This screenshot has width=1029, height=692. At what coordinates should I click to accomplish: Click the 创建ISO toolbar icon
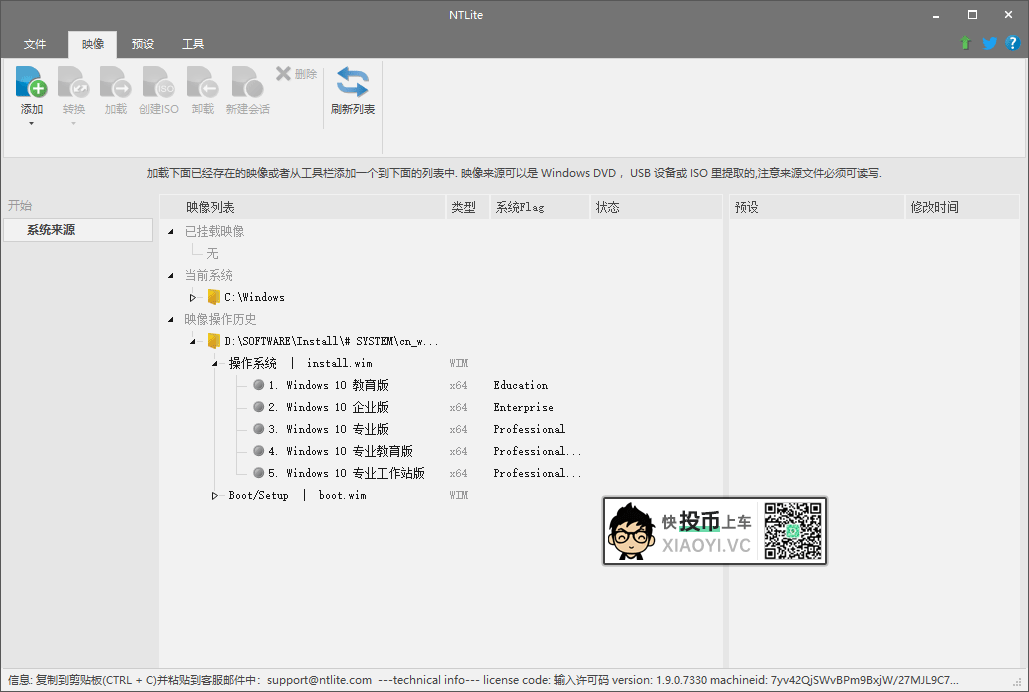[159, 82]
